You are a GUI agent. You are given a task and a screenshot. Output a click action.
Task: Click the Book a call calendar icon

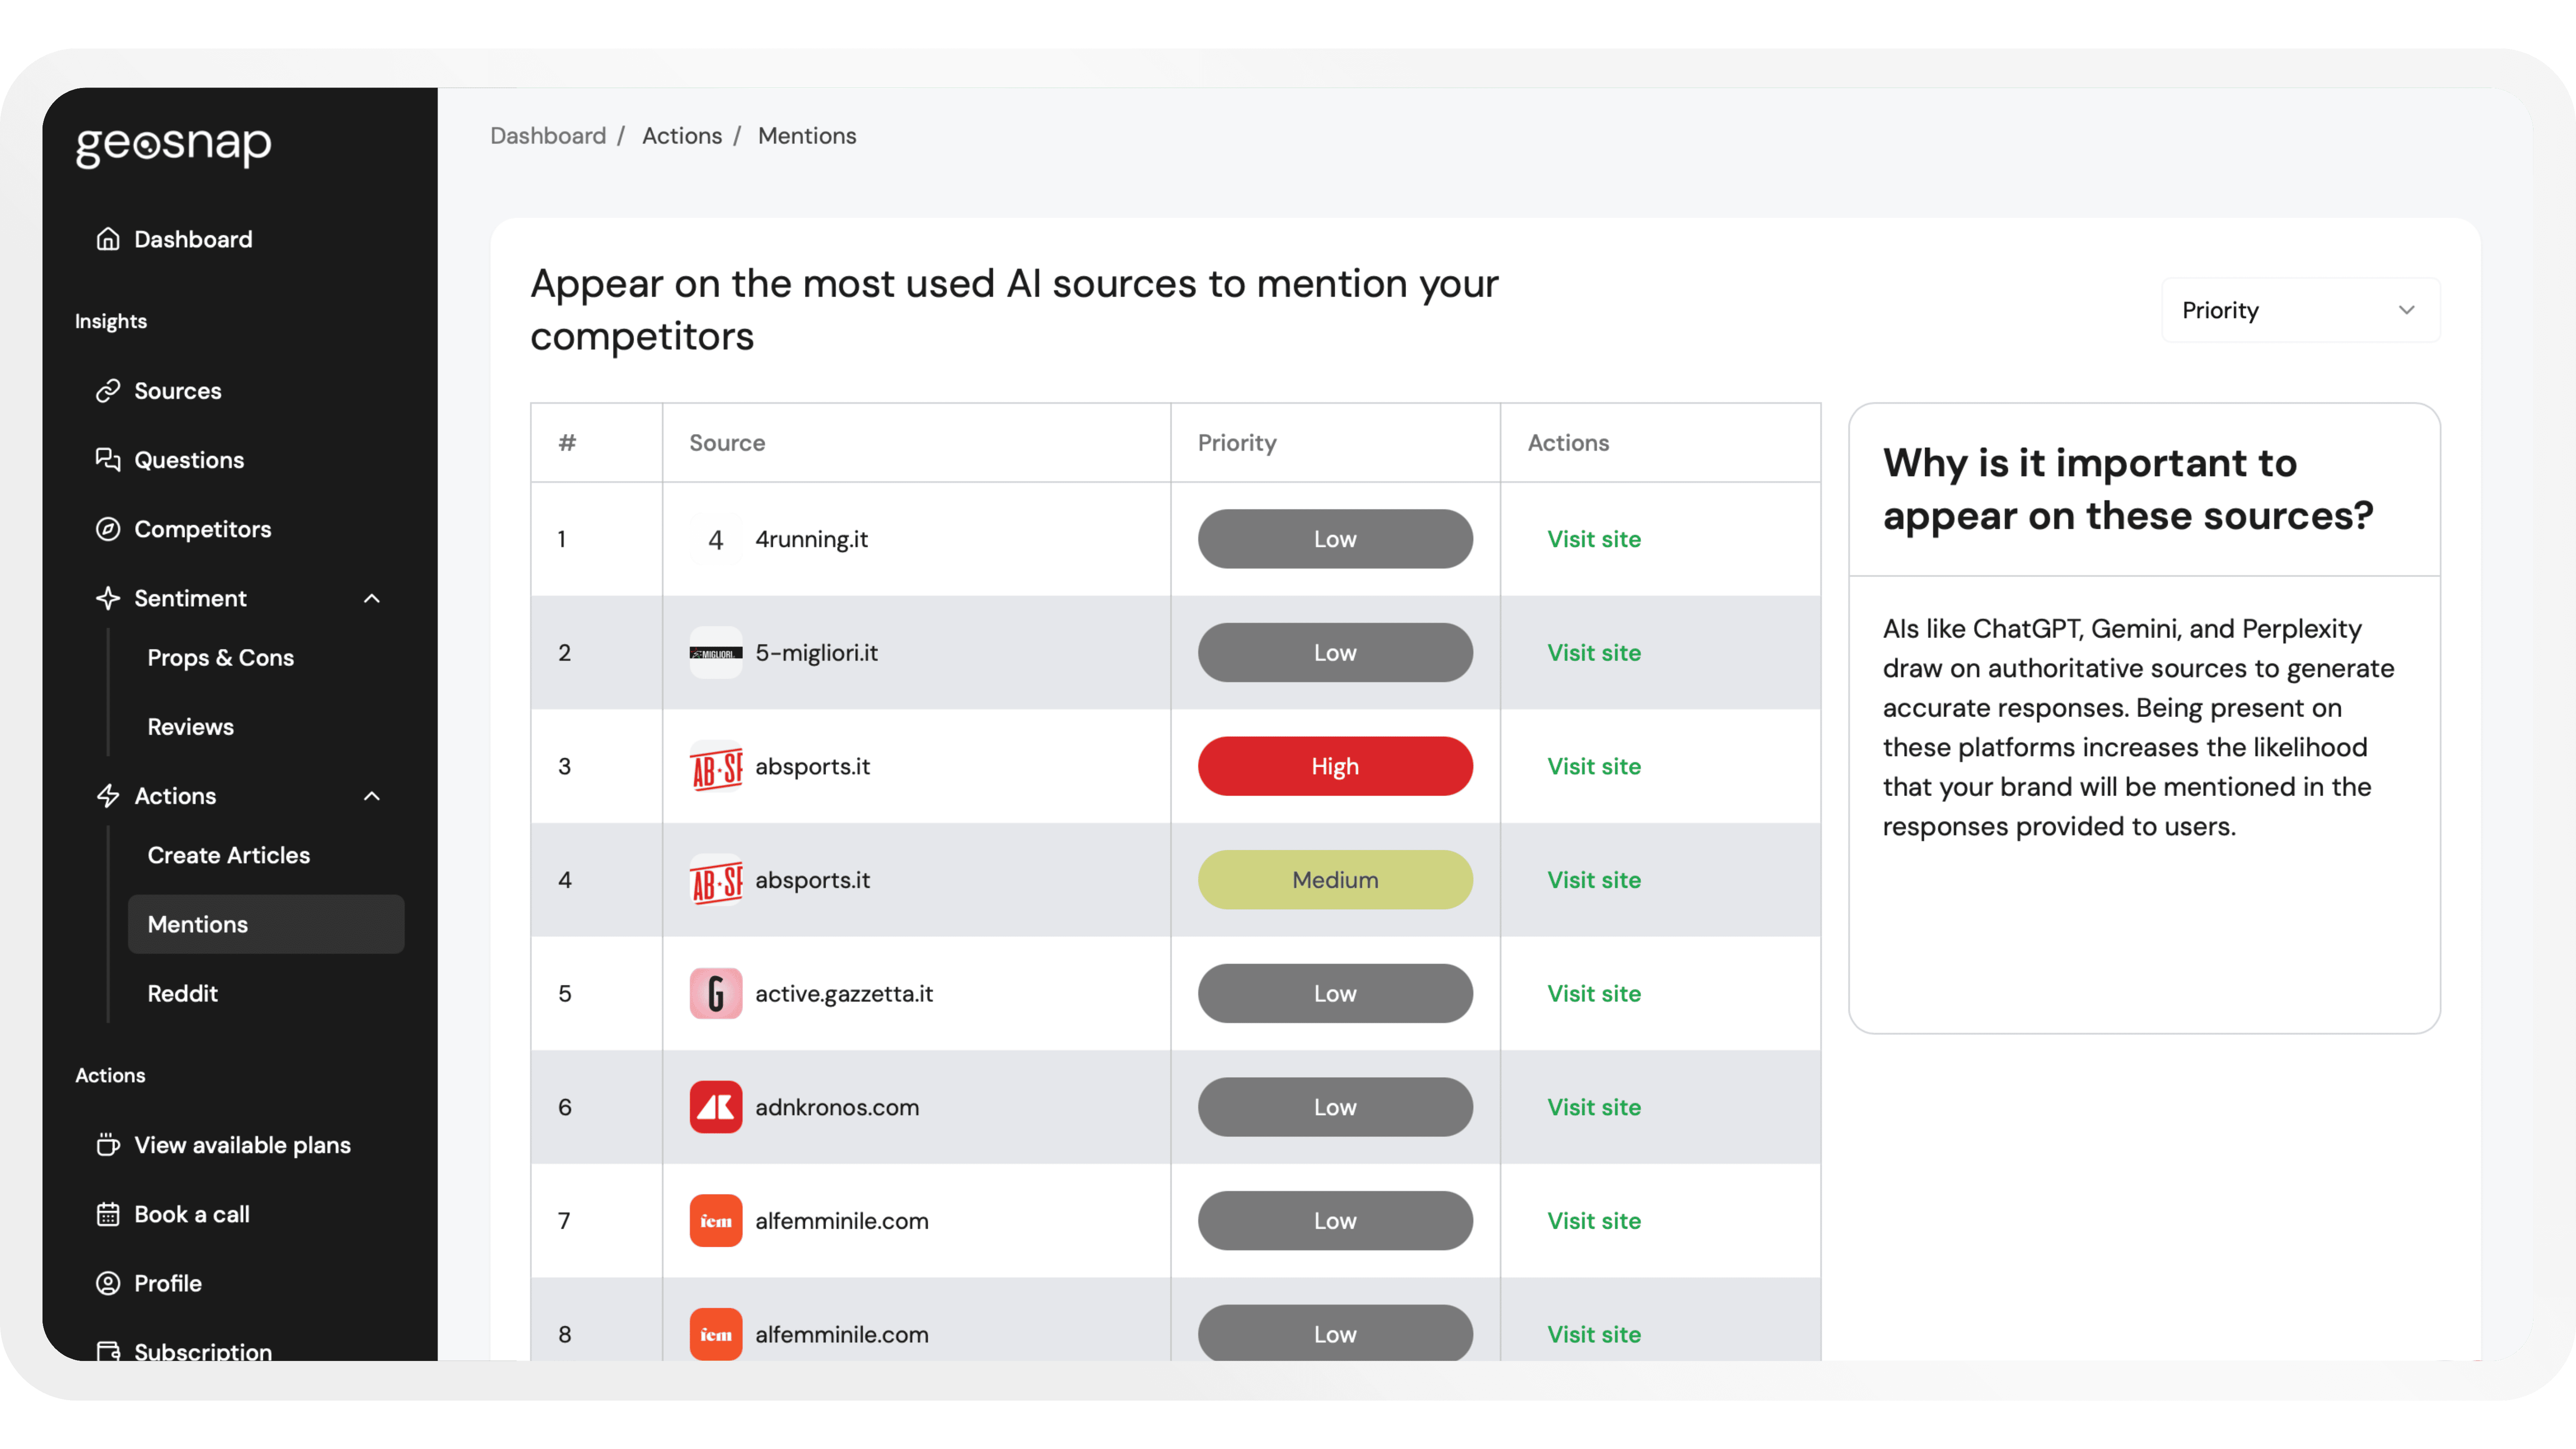click(108, 1214)
